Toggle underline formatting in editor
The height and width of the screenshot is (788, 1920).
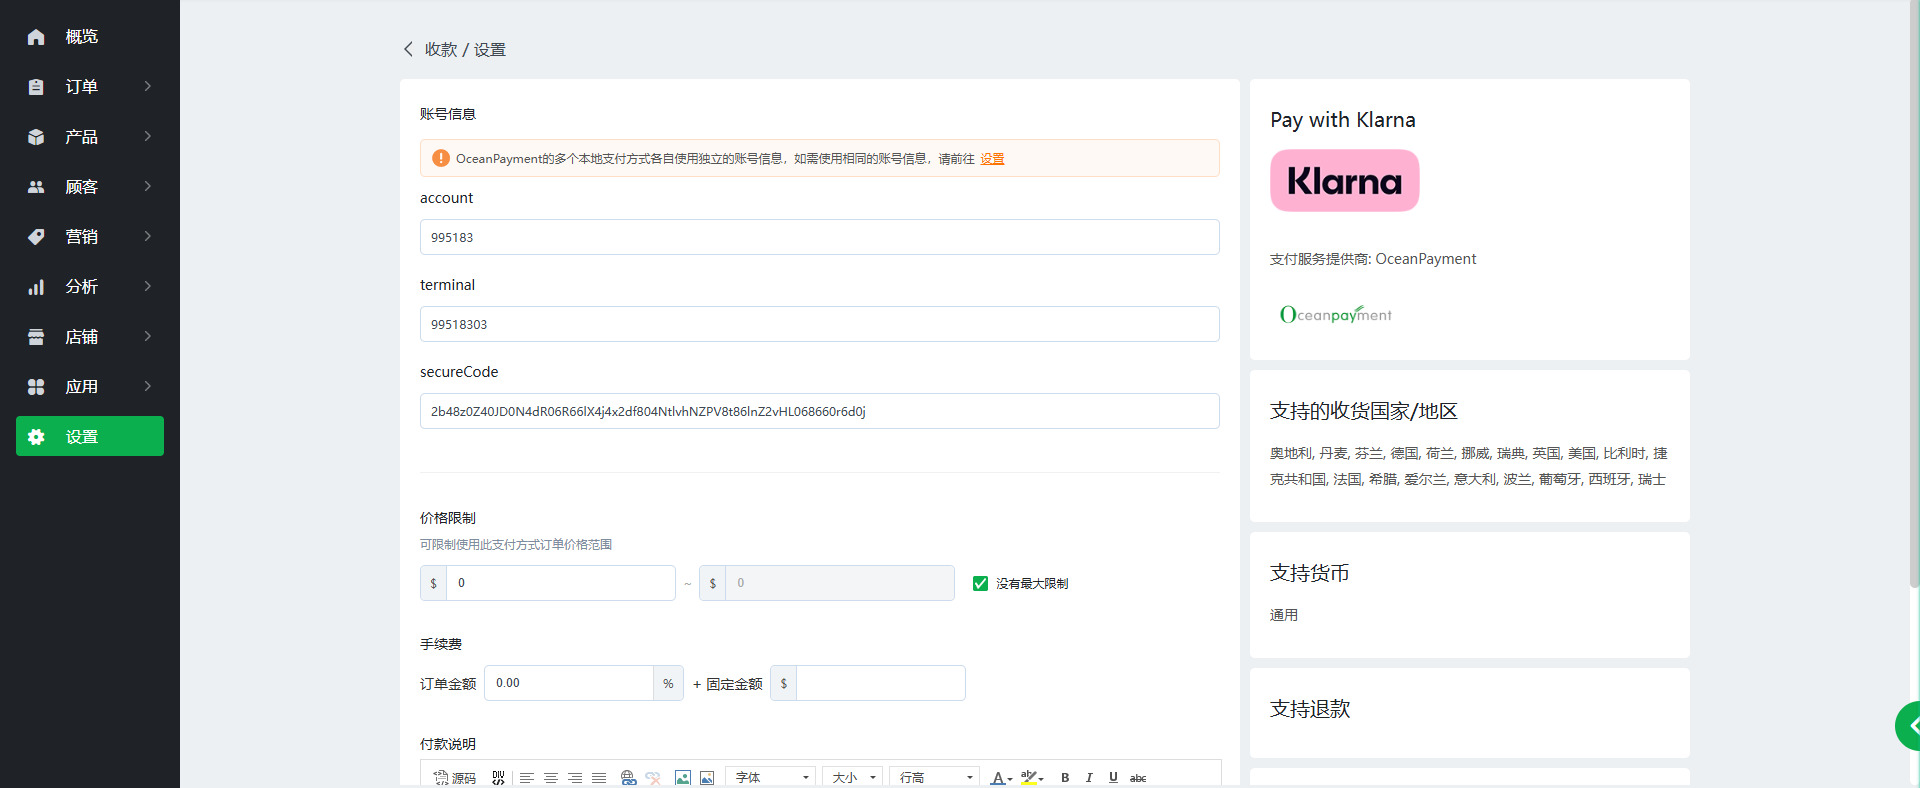[1113, 778]
